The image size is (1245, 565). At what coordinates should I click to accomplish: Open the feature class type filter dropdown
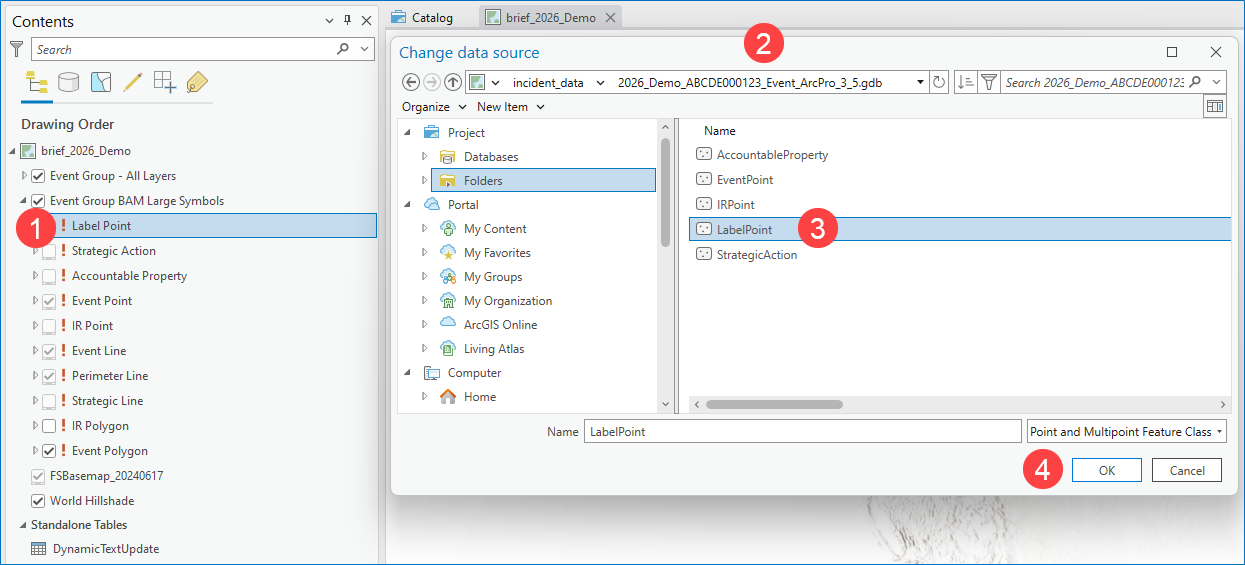1126,432
